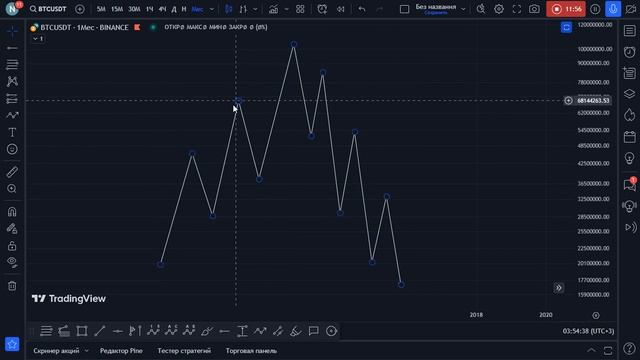Image resolution: width=640 pixels, height=360 pixels.
Task: Expand the timeframe dropdown arrow
Action: click(211, 9)
